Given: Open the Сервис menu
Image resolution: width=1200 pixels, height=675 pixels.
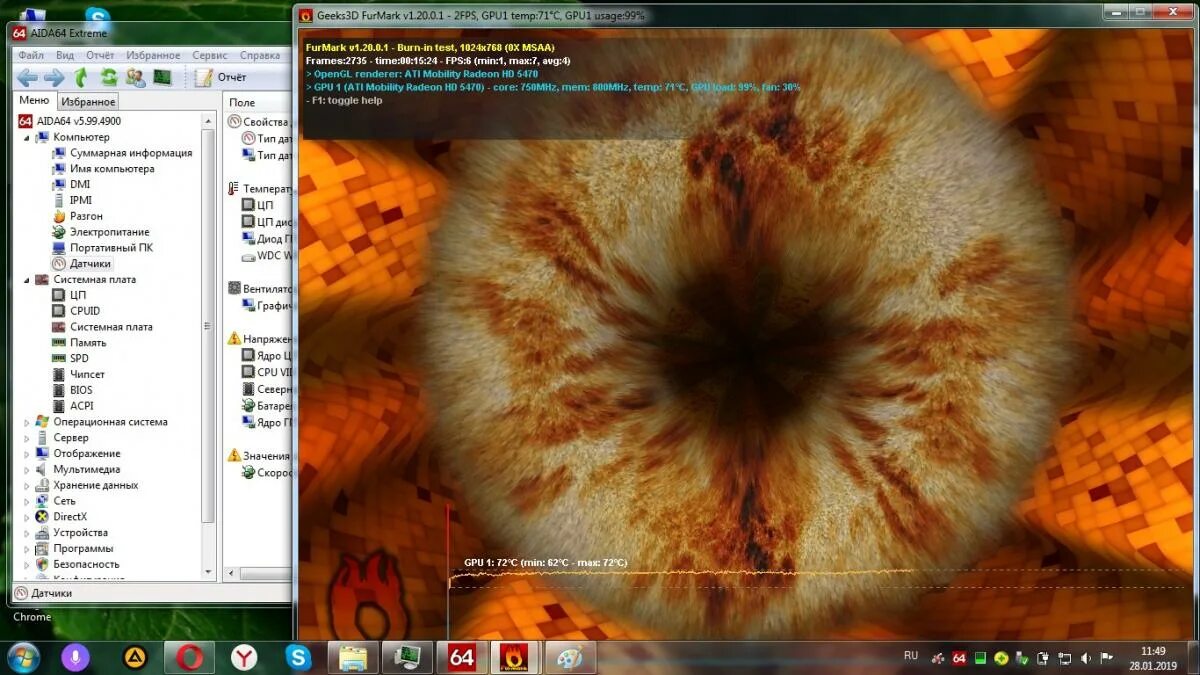Looking at the screenshot, I should coord(210,56).
